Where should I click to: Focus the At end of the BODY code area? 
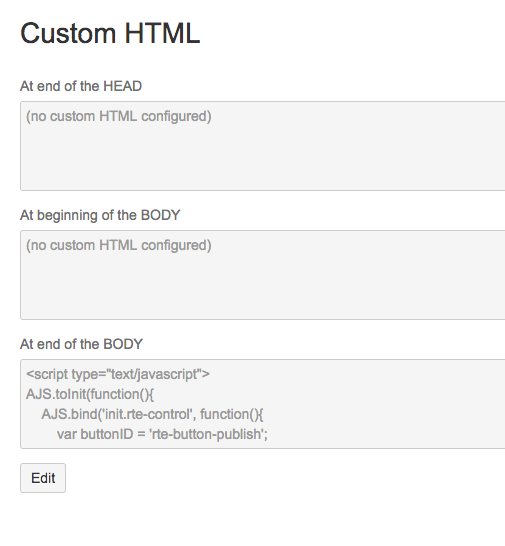point(263,404)
